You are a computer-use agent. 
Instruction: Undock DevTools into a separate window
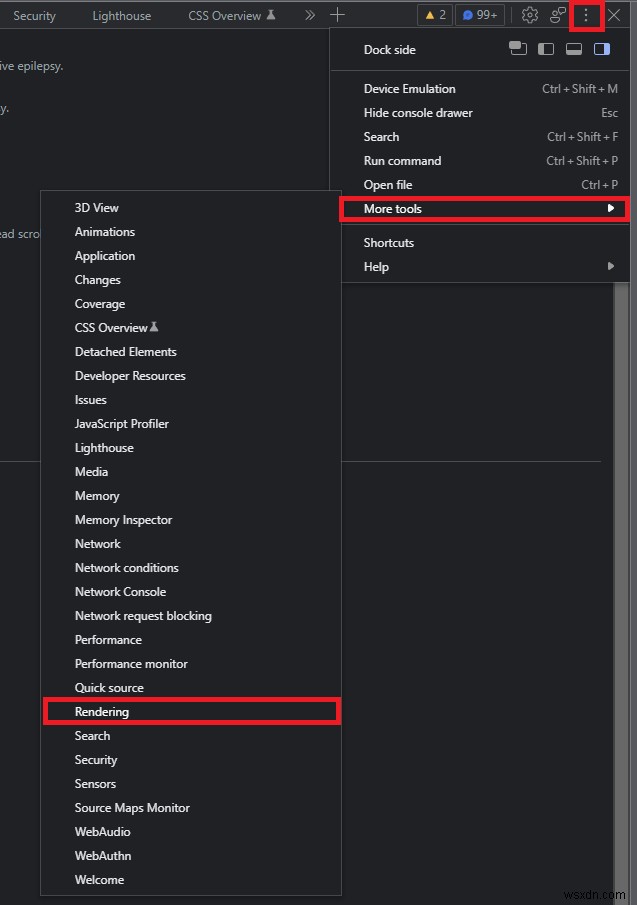pyautogui.click(x=517, y=49)
